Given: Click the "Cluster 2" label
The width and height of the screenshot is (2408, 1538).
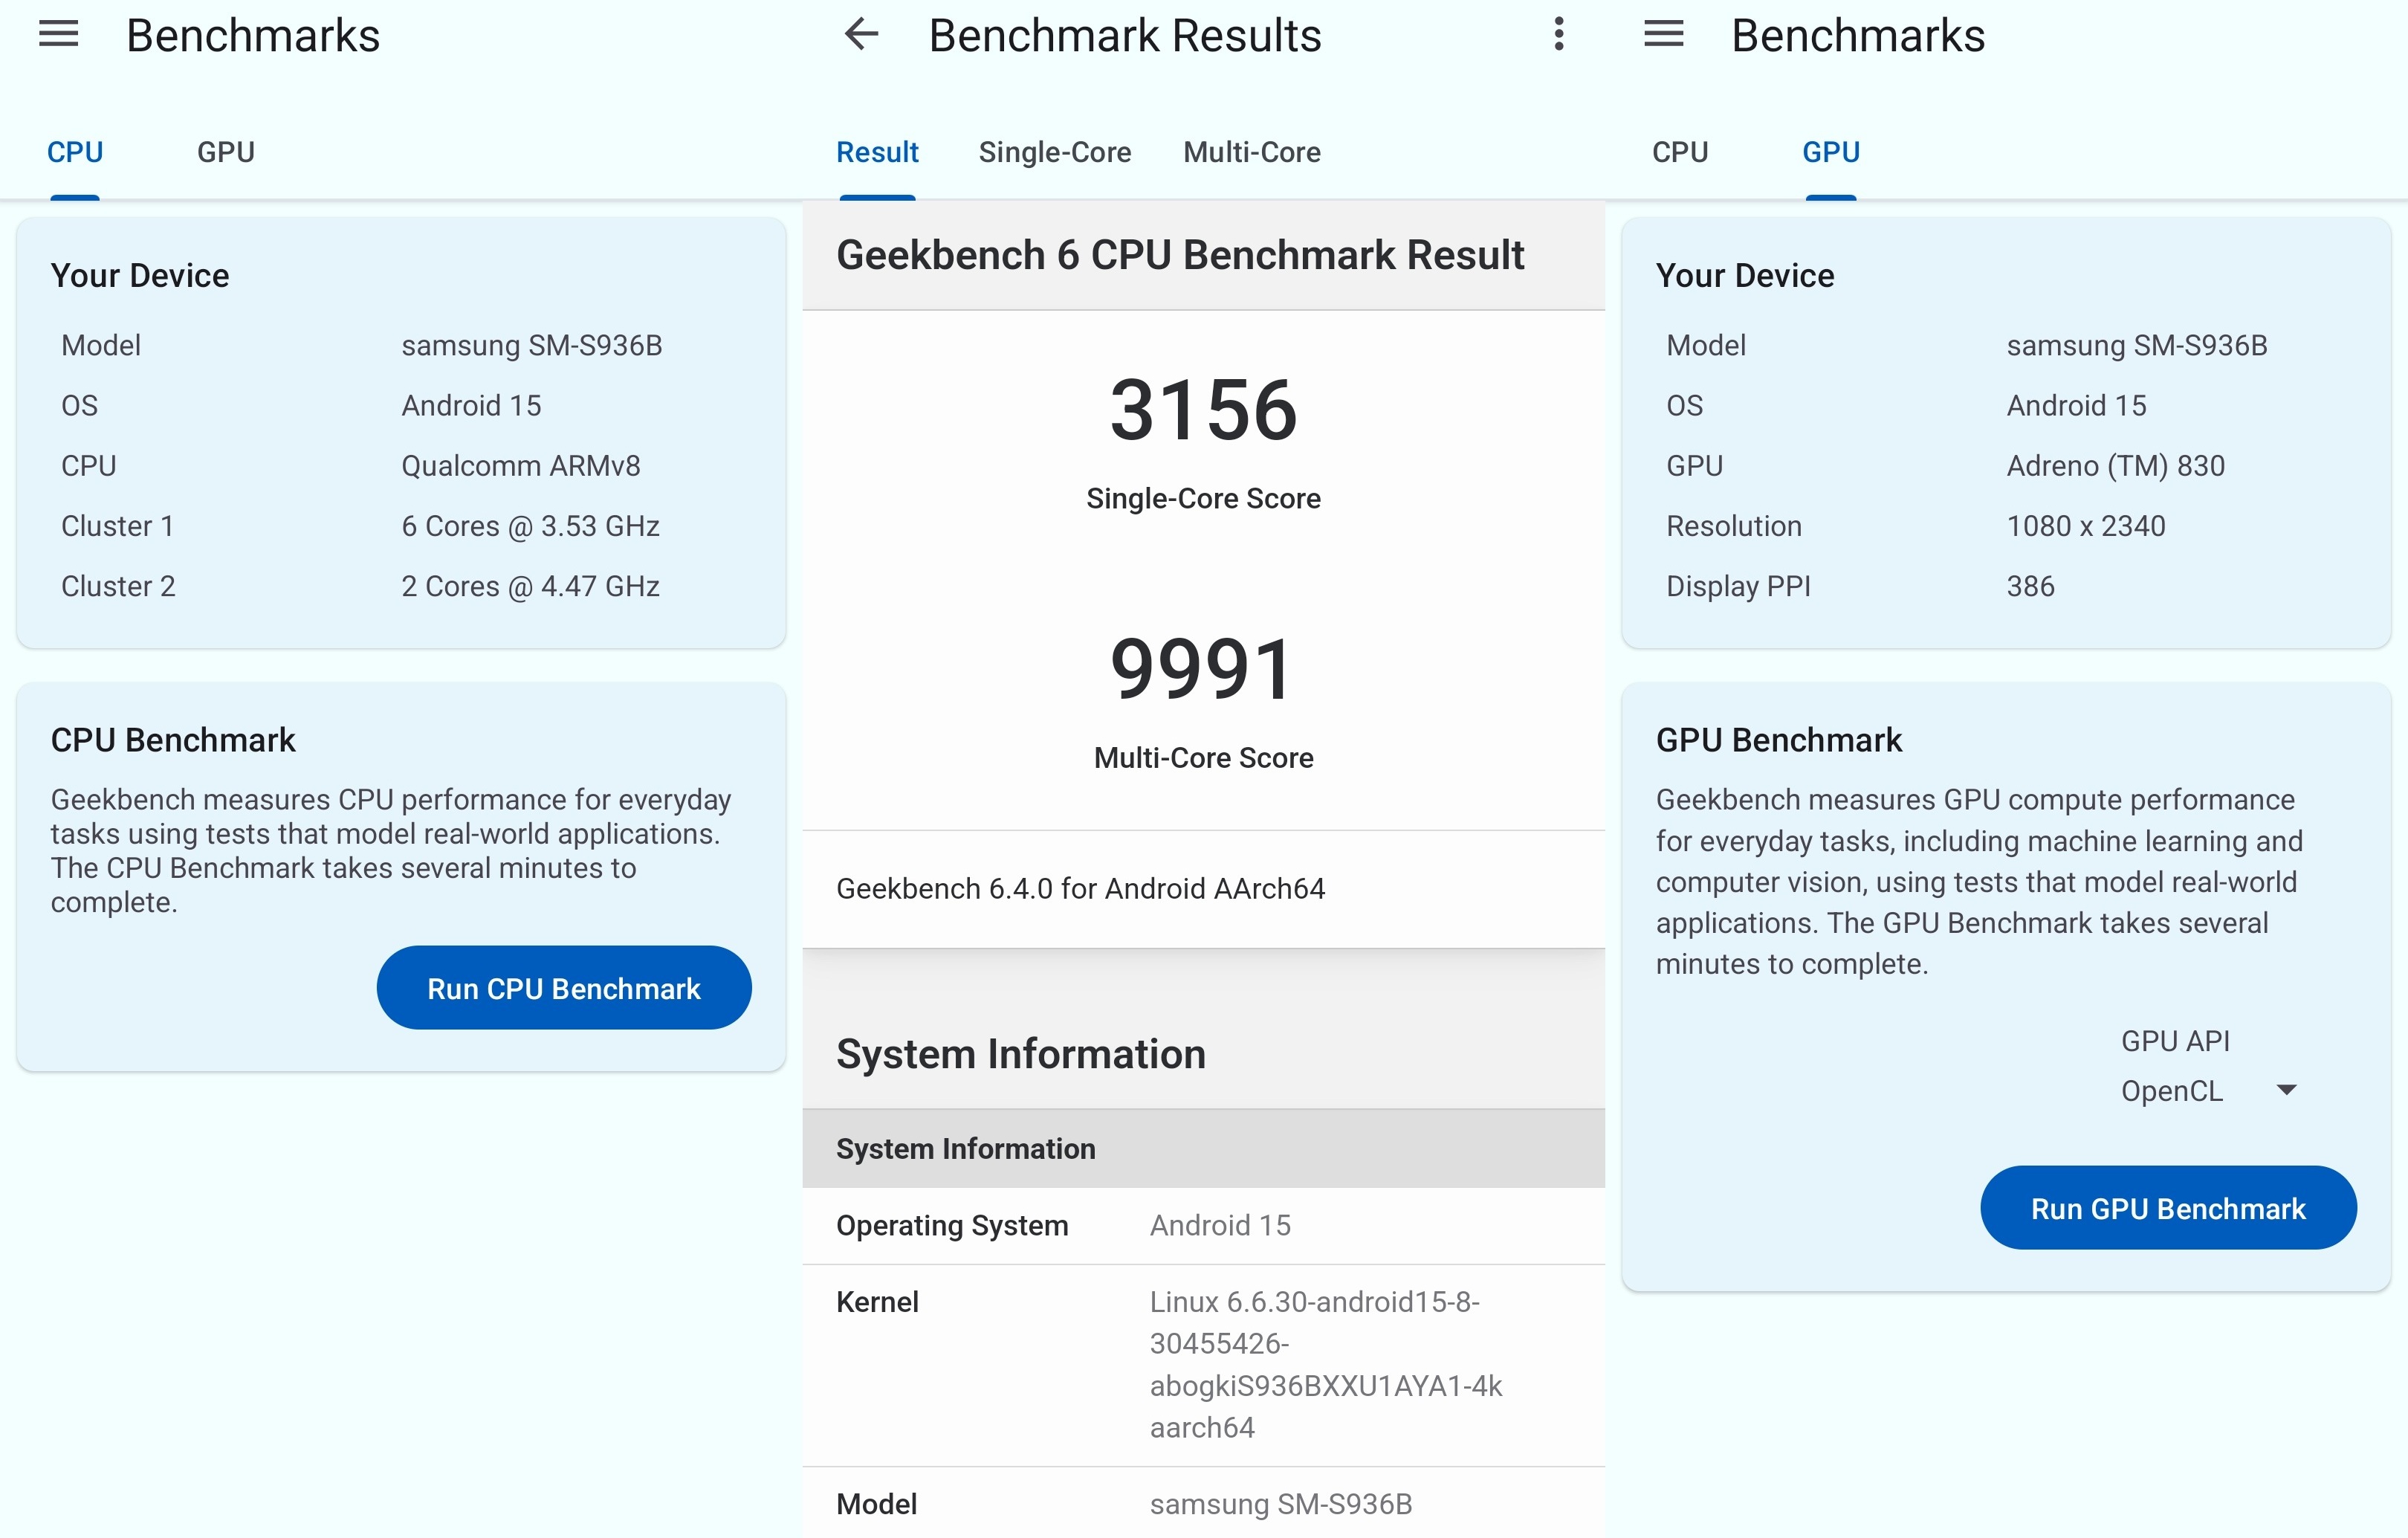Looking at the screenshot, I should [x=118, y=586].
